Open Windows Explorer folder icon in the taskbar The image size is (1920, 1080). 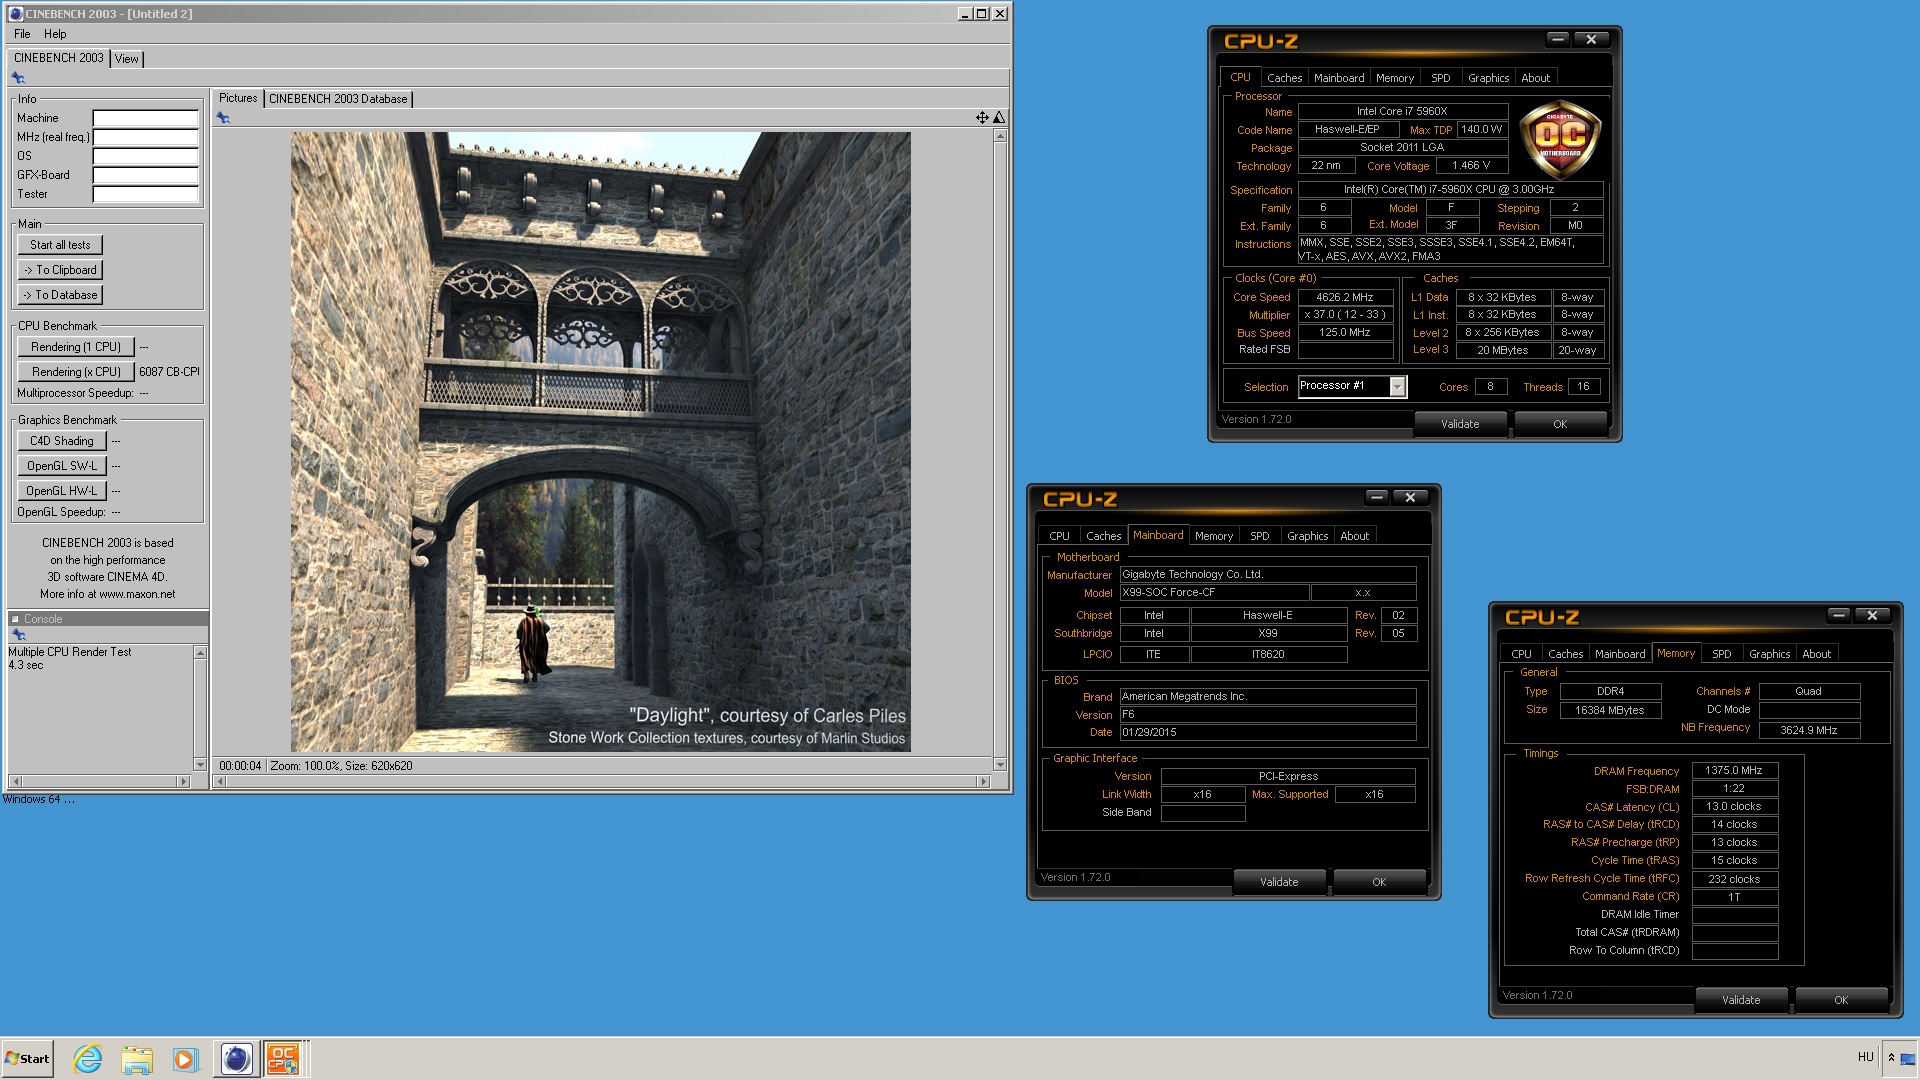pos(137,1058)
